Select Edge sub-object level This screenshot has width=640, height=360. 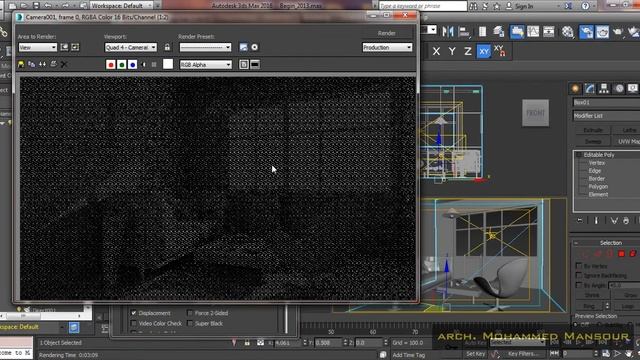[595, 171]
